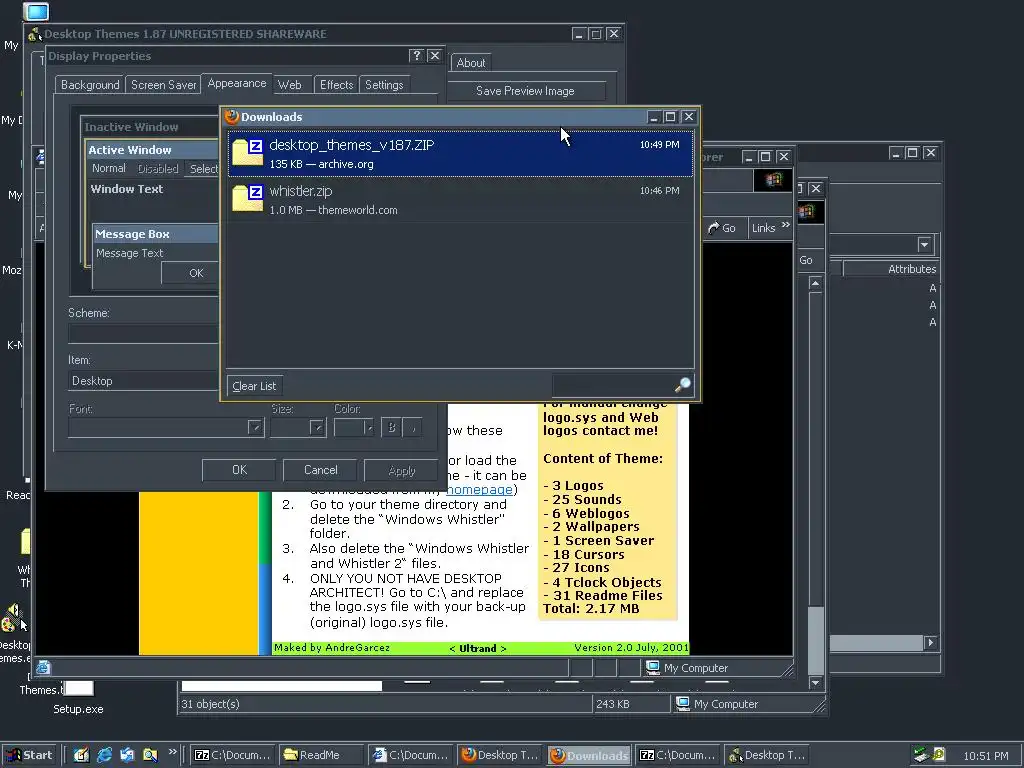Switch to the Settings tab
1024x768 pixels.
pos(384,85)
